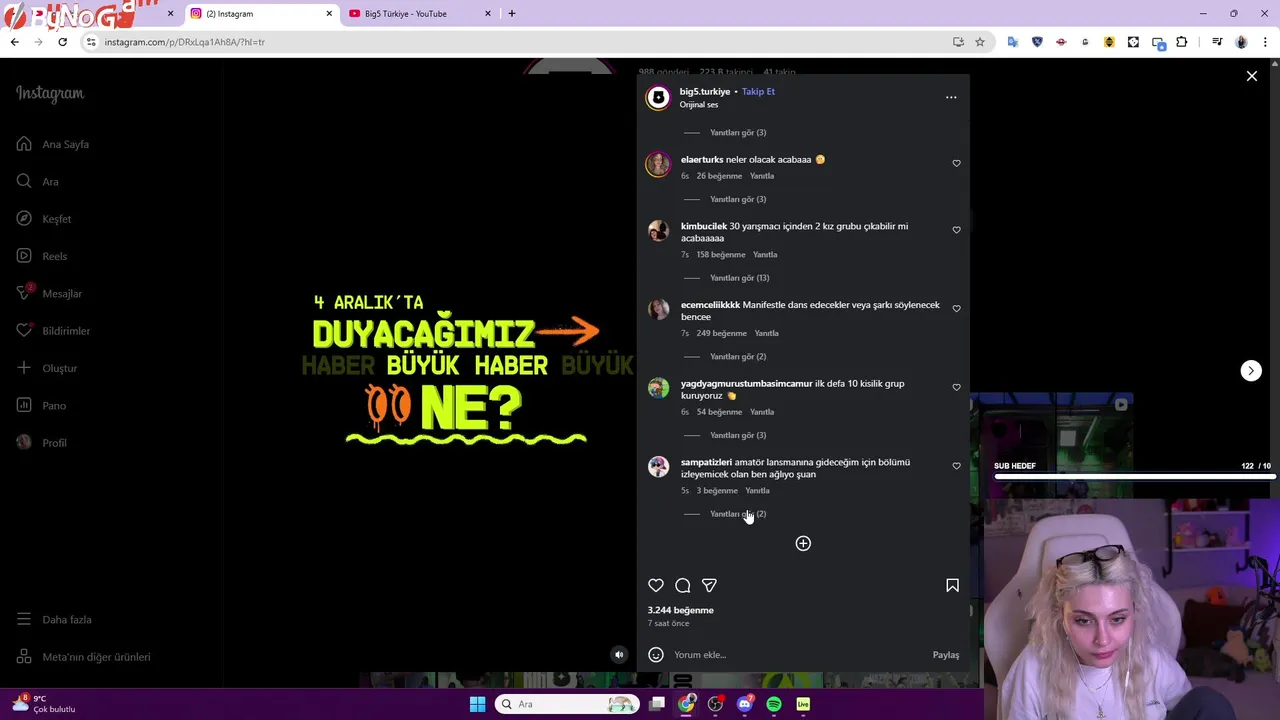1280x720 pixels.
Task: Open the Pano dashboard
Action: pyautogui.click(x=41, y=405)
